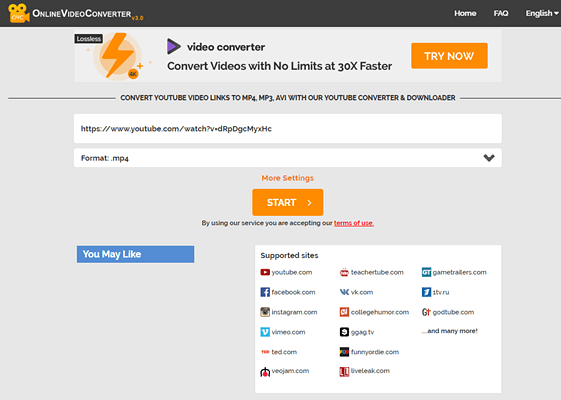Click the ted.com text

pos(284,352)
